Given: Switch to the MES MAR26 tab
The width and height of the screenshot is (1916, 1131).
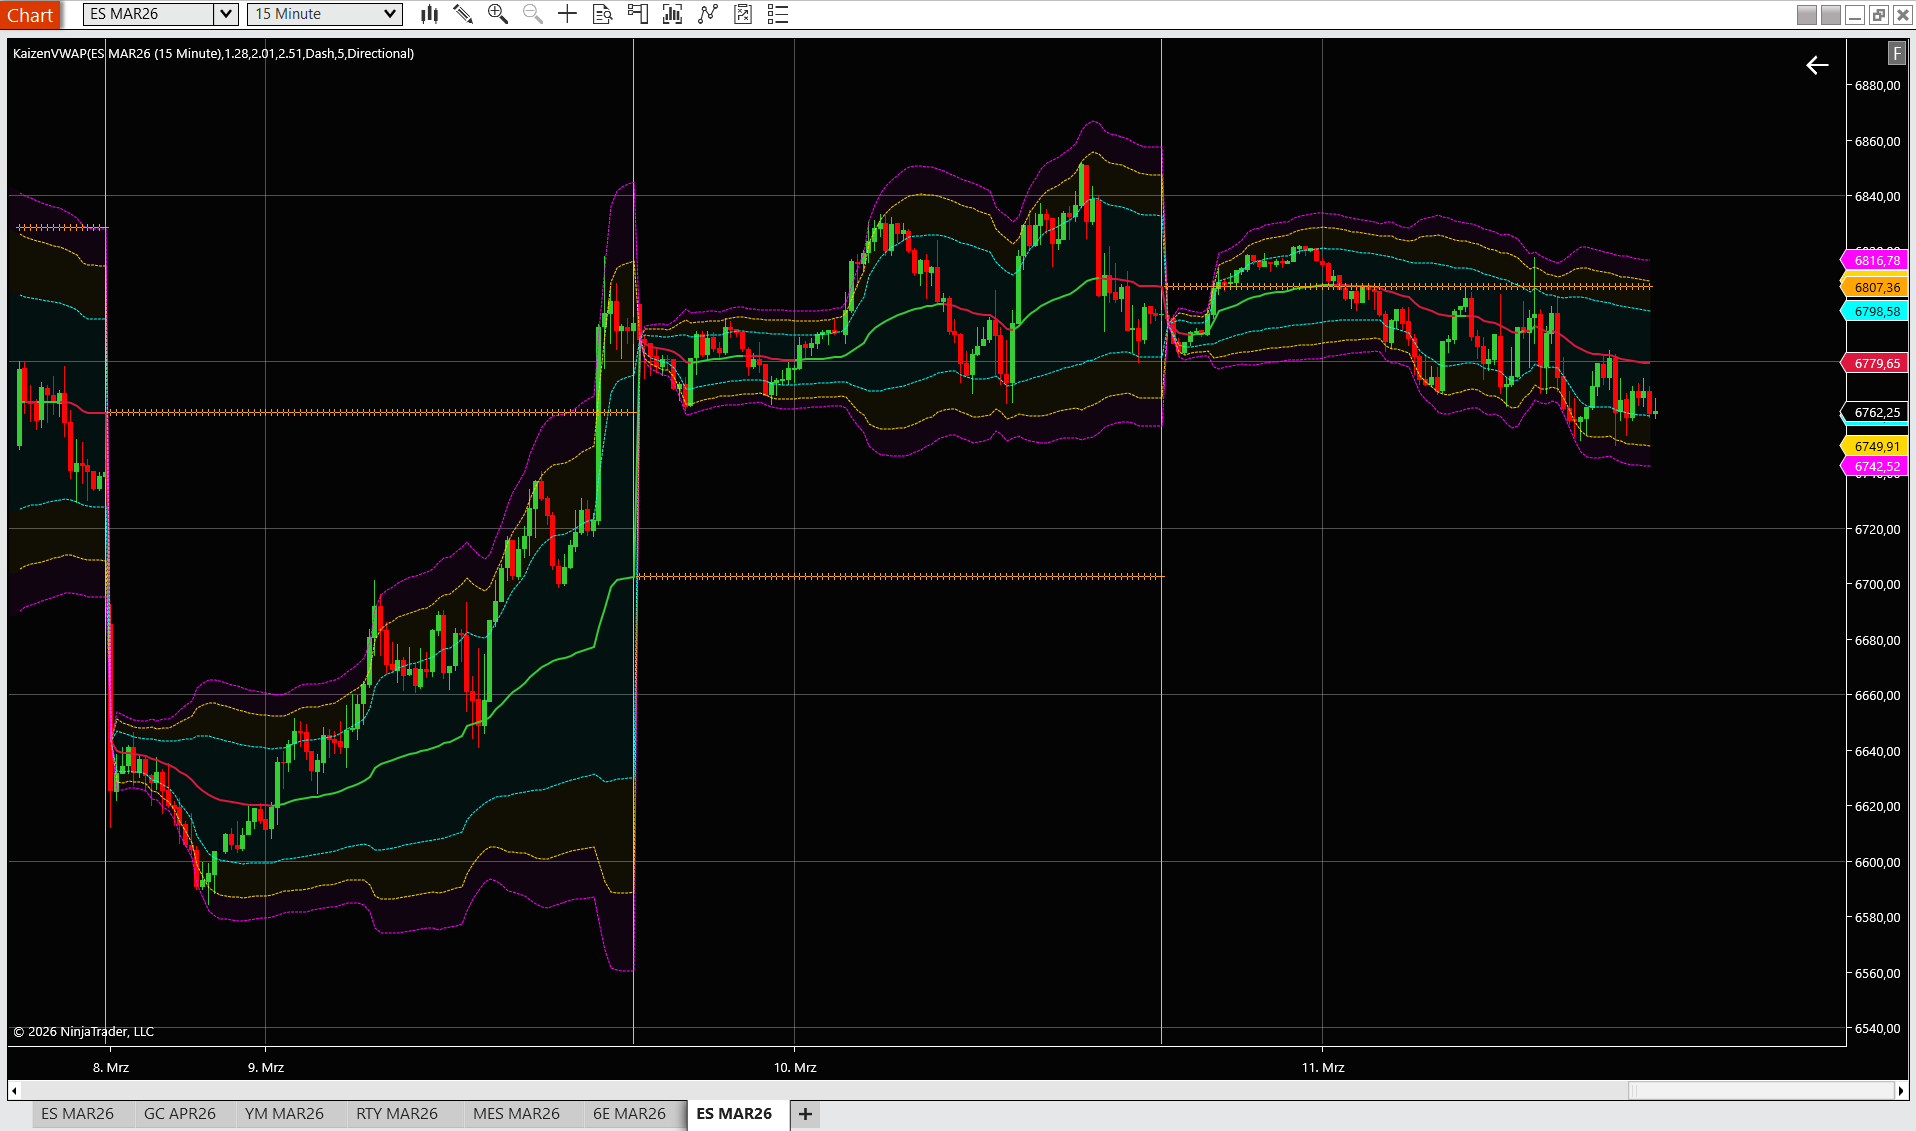Looking at the screenshot, I should pyautogui.click(x=517, y=1113).
